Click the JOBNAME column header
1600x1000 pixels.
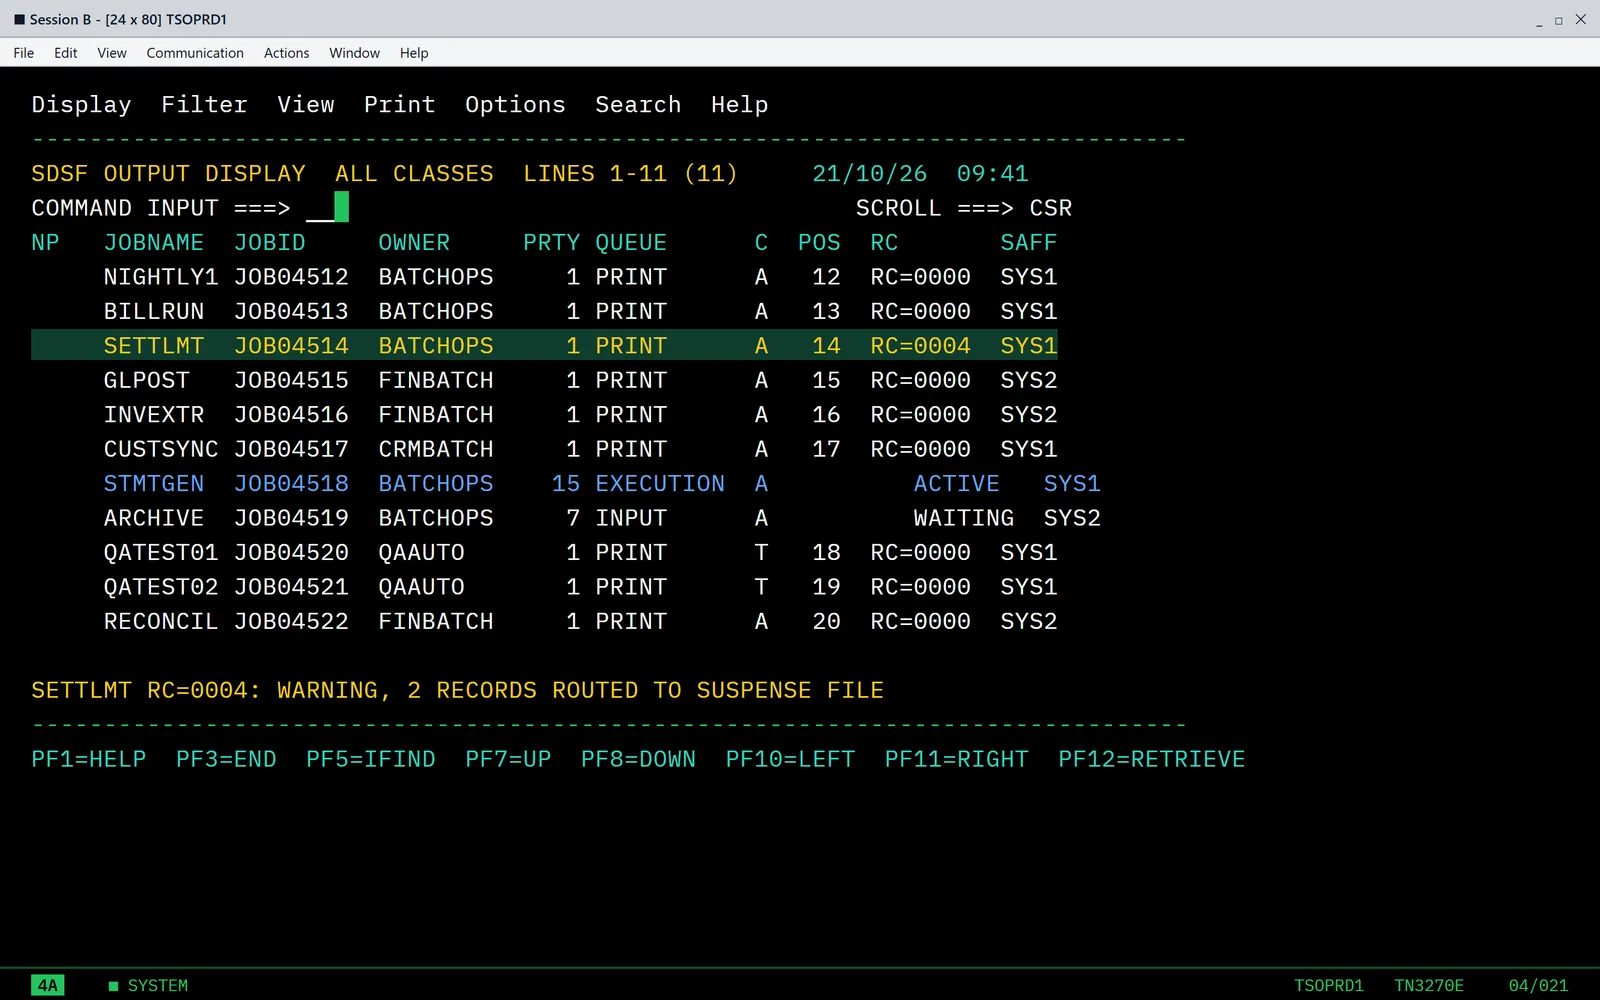click(154, 243)
